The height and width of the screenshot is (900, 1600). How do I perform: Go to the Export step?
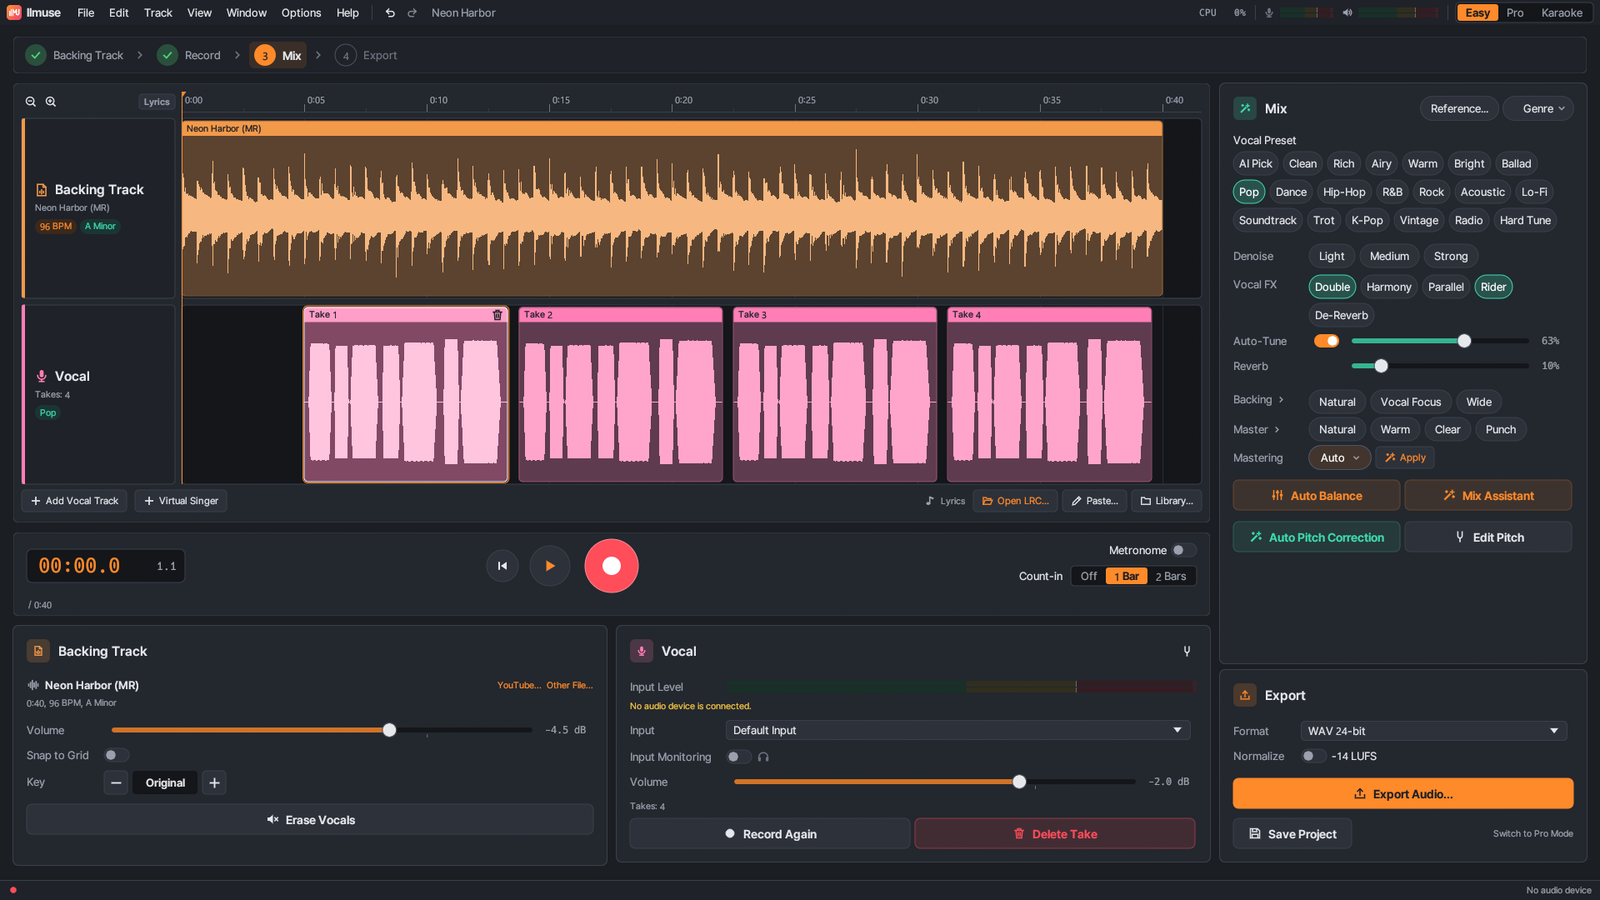pyautogui.click(x=366, y=56)
